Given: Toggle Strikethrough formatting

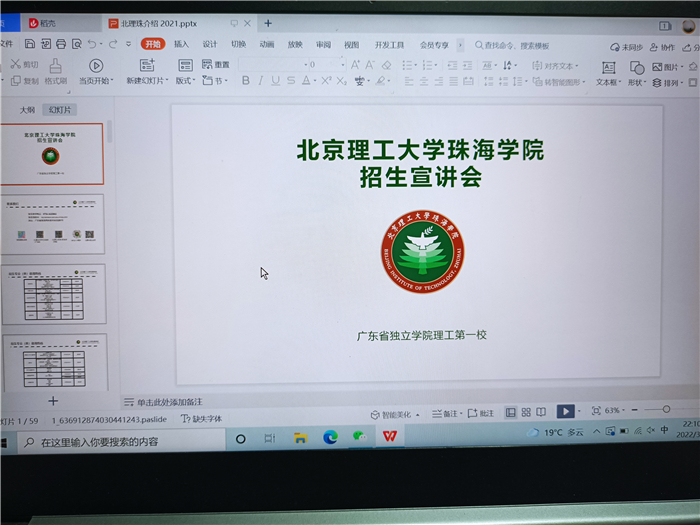Looking at the screenshot, I should click(x=291, y=80).
